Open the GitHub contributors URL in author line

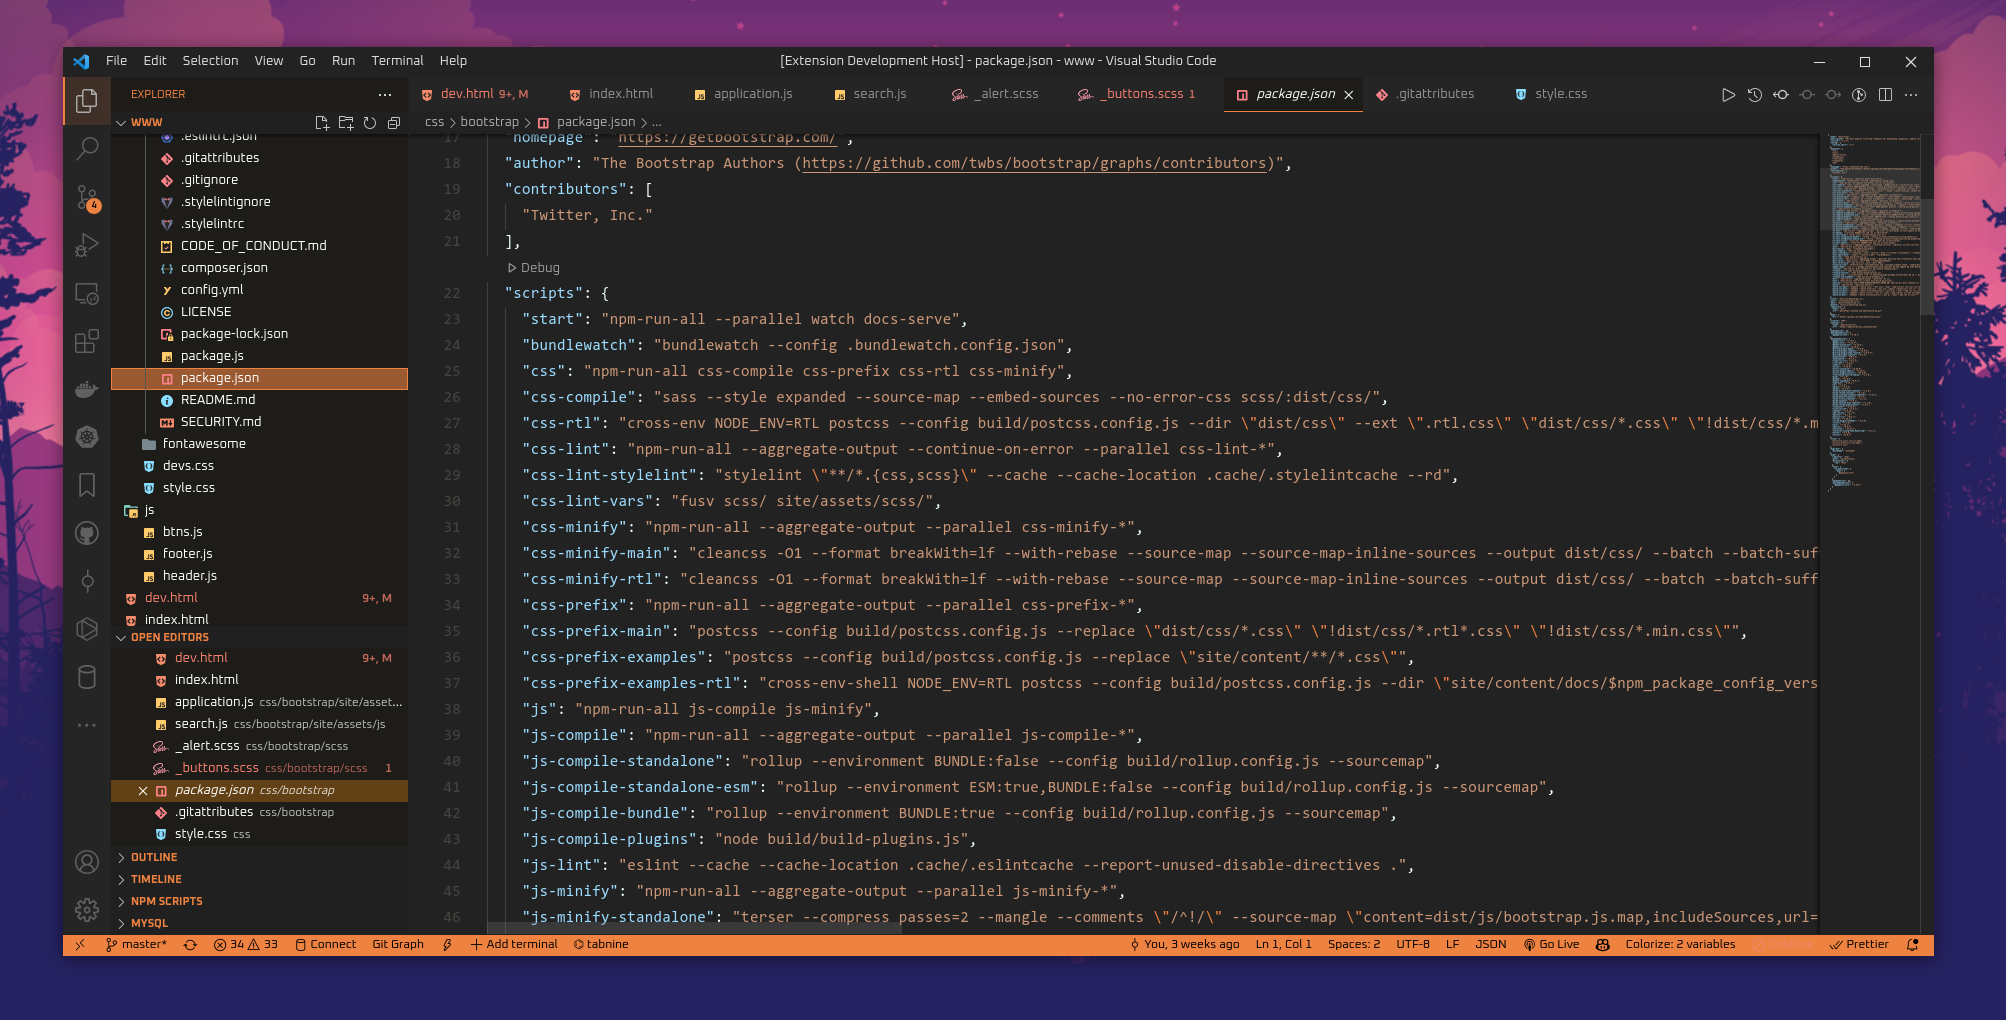(1034, 163)
